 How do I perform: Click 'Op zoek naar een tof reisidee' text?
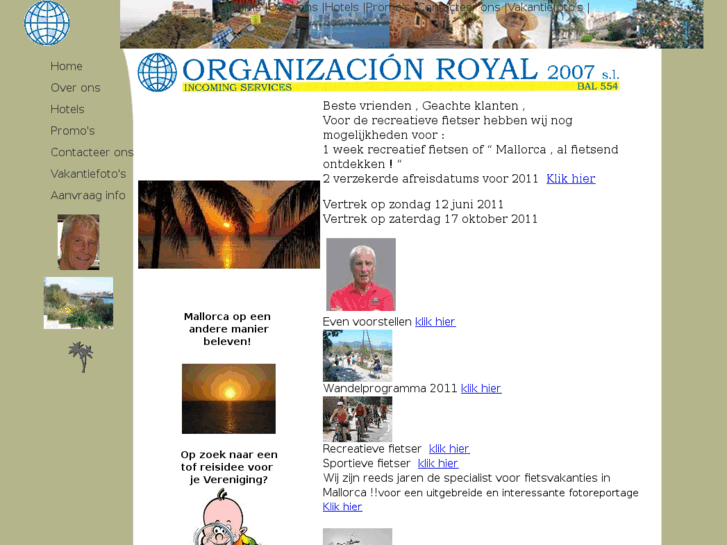pyautogui.click(x=229, y=467)
